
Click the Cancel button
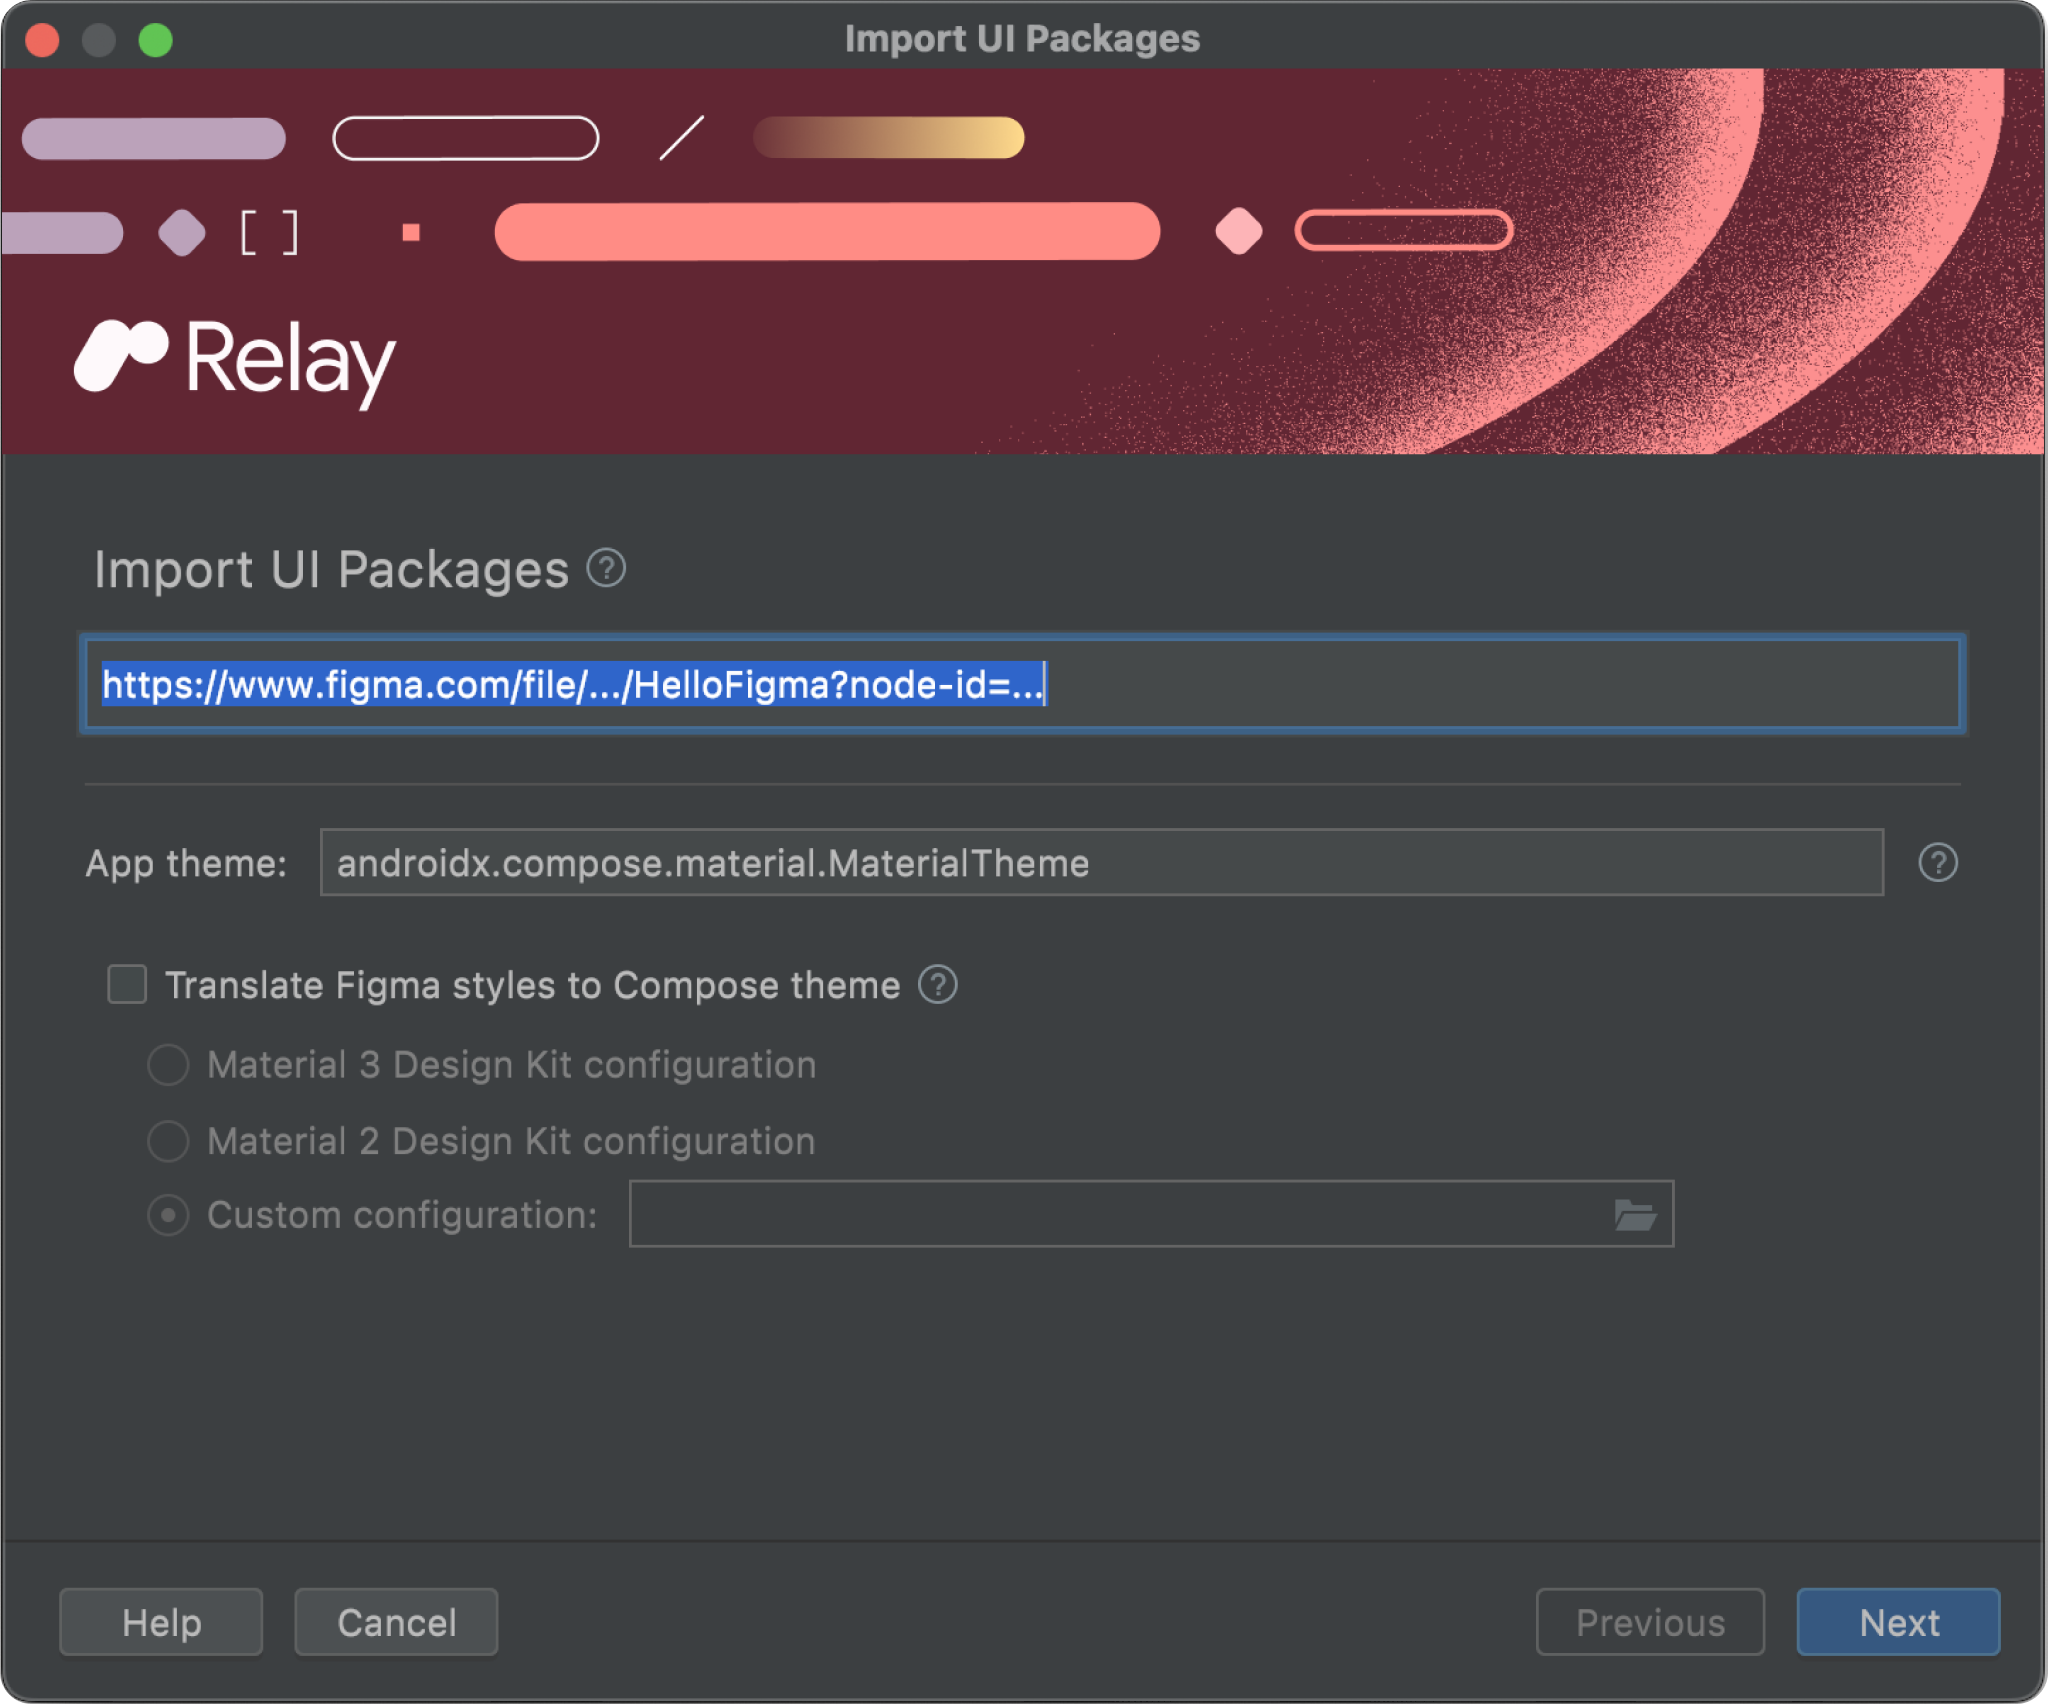400,1621
